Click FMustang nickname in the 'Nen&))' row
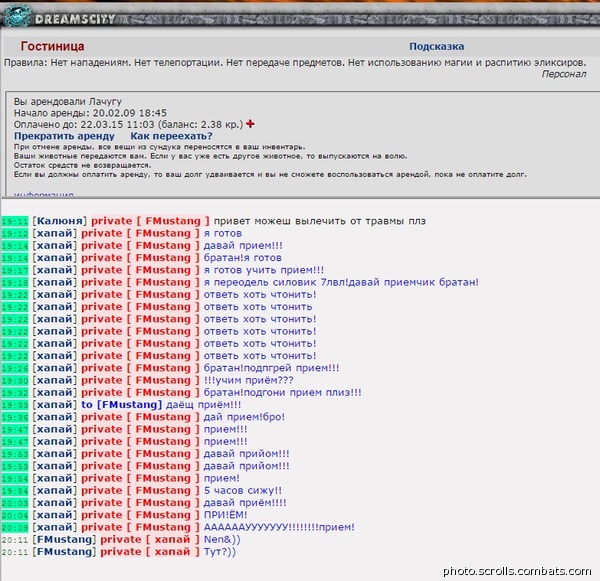This screenshot has height=581, width=600. click(x=64, y=540)
